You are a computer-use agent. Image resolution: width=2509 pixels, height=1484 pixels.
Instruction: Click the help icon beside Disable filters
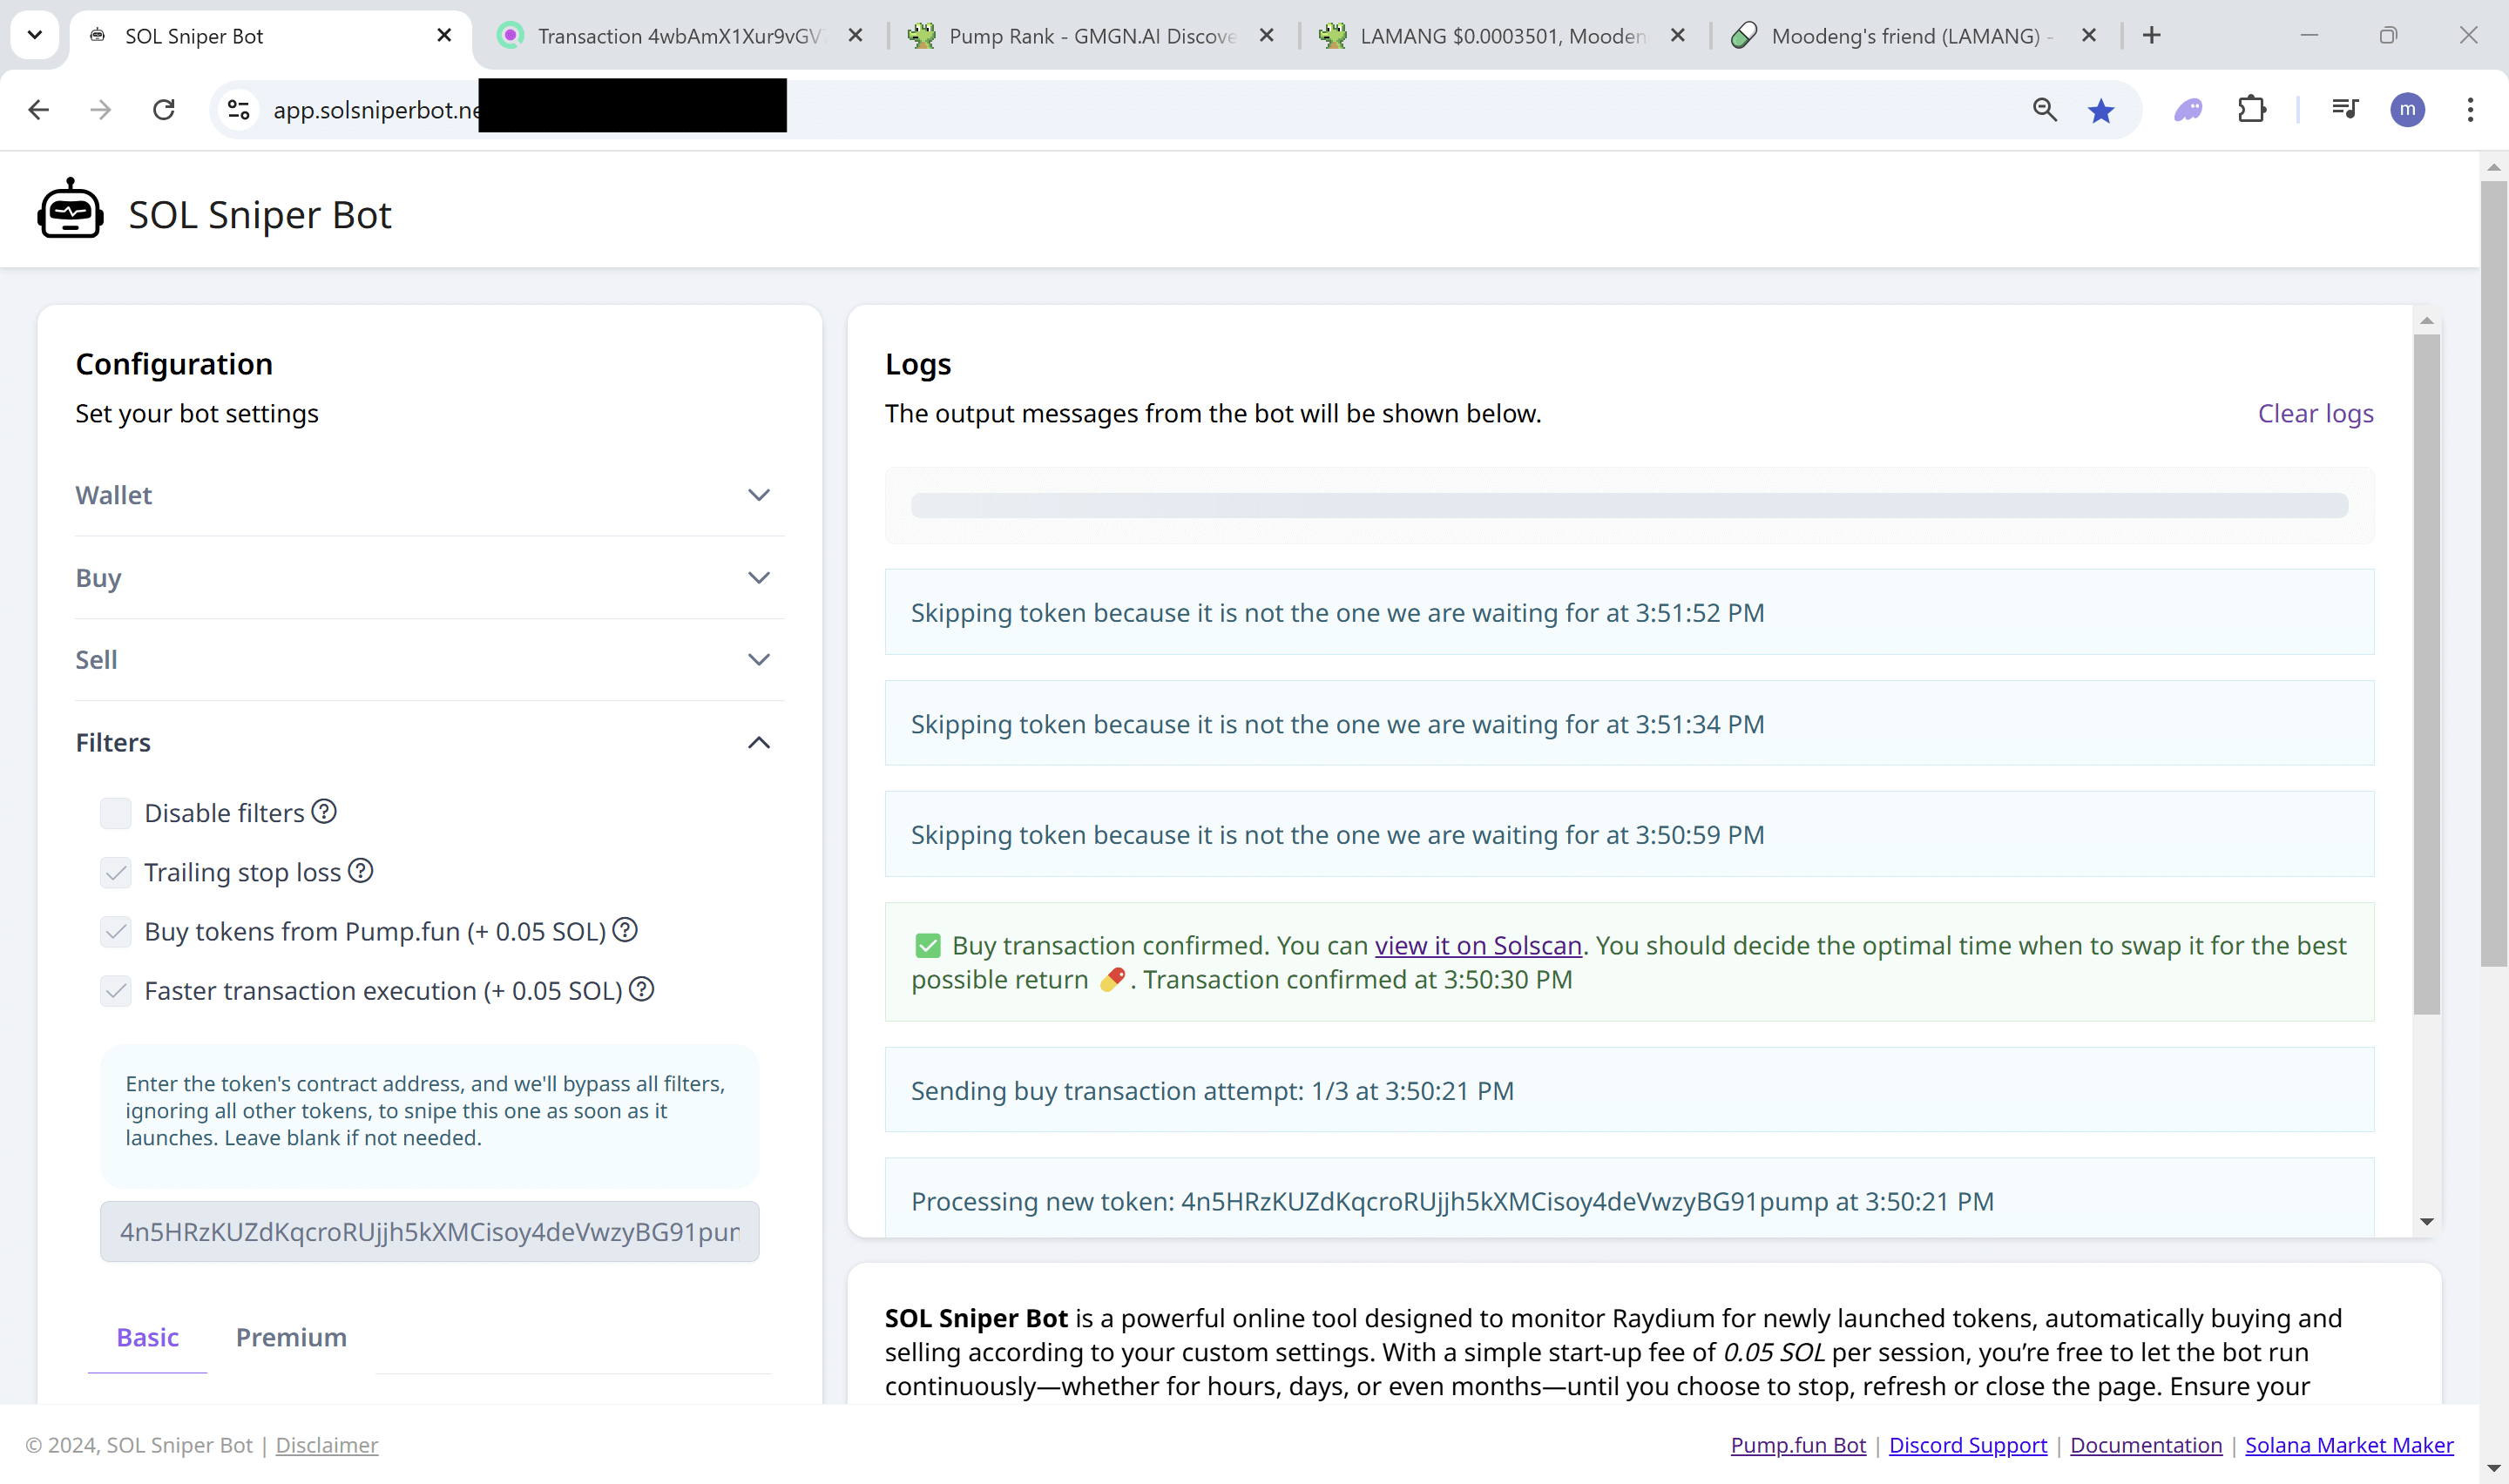coord(323,811)
